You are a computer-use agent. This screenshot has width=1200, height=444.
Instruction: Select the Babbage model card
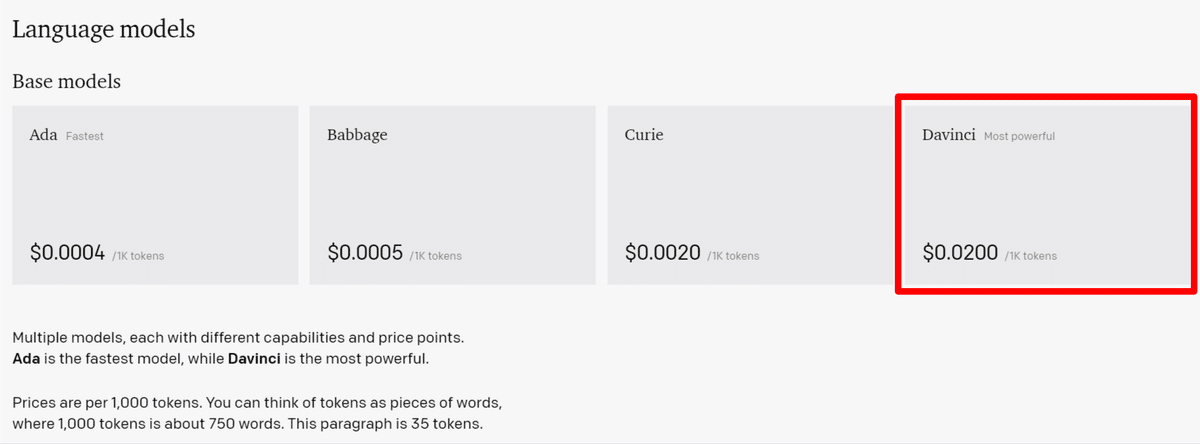452,195
